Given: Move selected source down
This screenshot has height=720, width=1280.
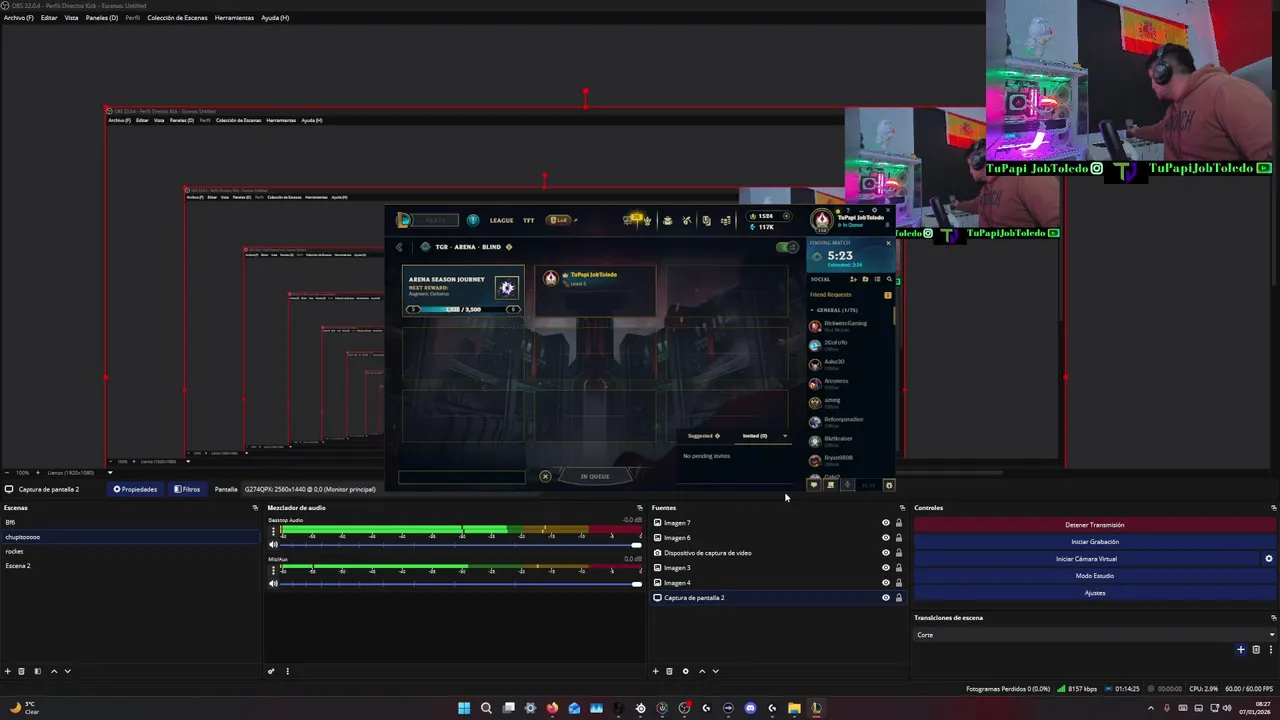Looking at the screenshot, I should click(715, 671).
